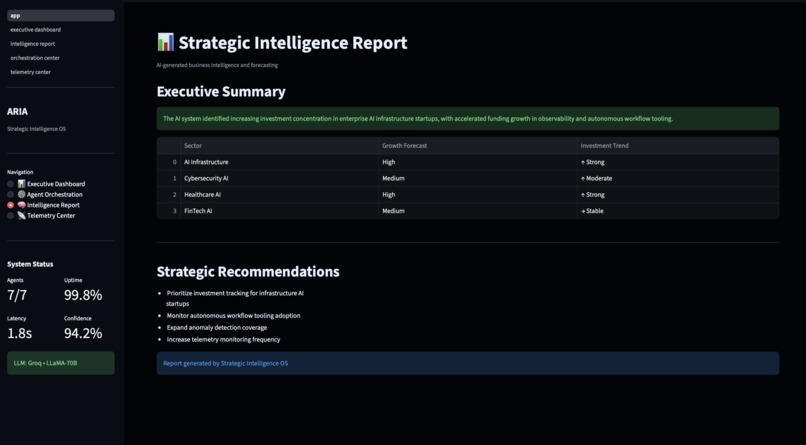Click the bar chart icon beside report title
The height and width of the screenshot is (445, 806).
click(166, 42)
